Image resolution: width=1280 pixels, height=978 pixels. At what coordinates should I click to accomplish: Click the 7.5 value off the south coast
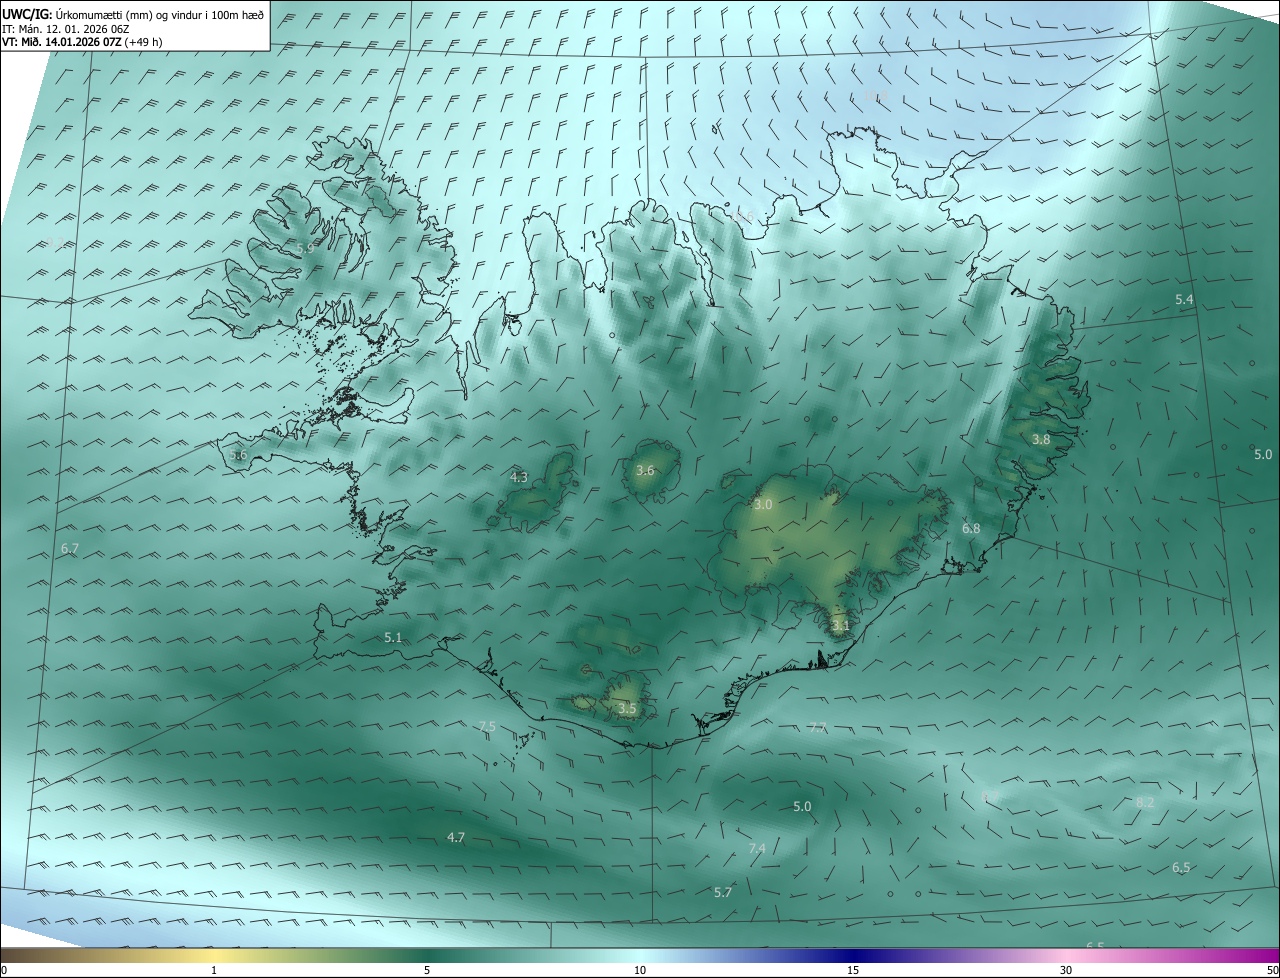487,726
